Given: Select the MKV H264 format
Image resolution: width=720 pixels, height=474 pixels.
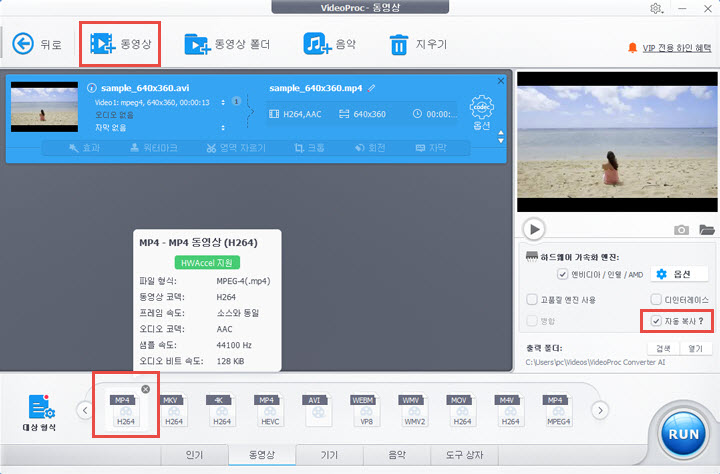Looking at the screenshot, I should click(x=174, y=410).
